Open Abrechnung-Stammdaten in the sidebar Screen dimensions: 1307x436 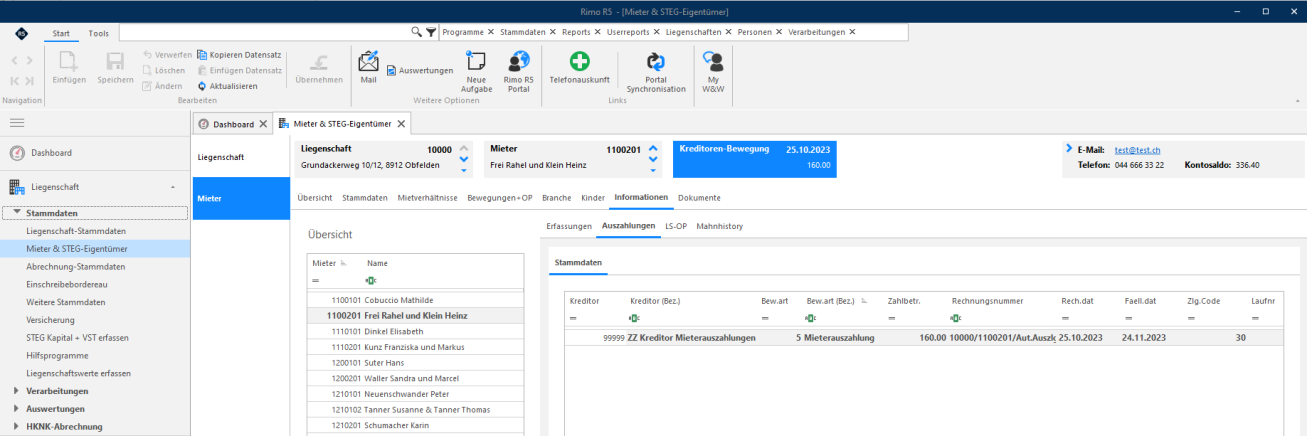pos(76,267)
